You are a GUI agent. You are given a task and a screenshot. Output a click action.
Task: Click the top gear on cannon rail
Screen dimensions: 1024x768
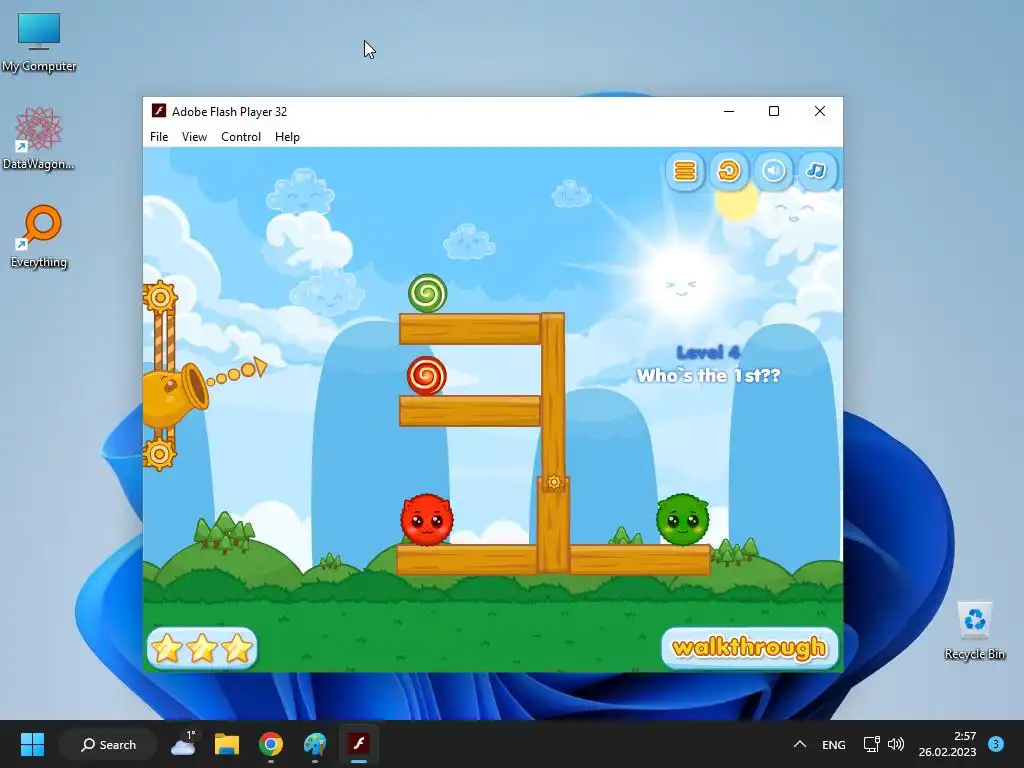(160, 297)
